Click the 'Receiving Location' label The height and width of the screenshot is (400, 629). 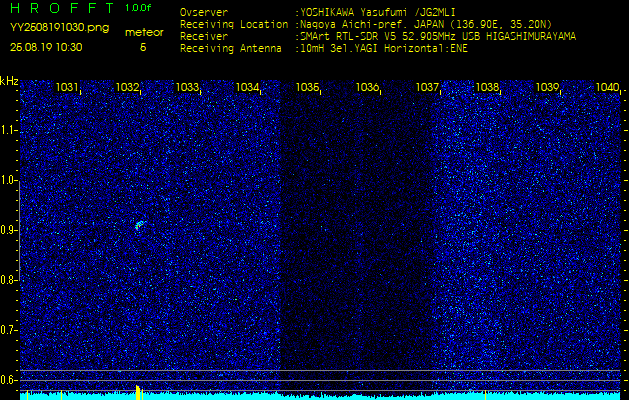[234, 24]
